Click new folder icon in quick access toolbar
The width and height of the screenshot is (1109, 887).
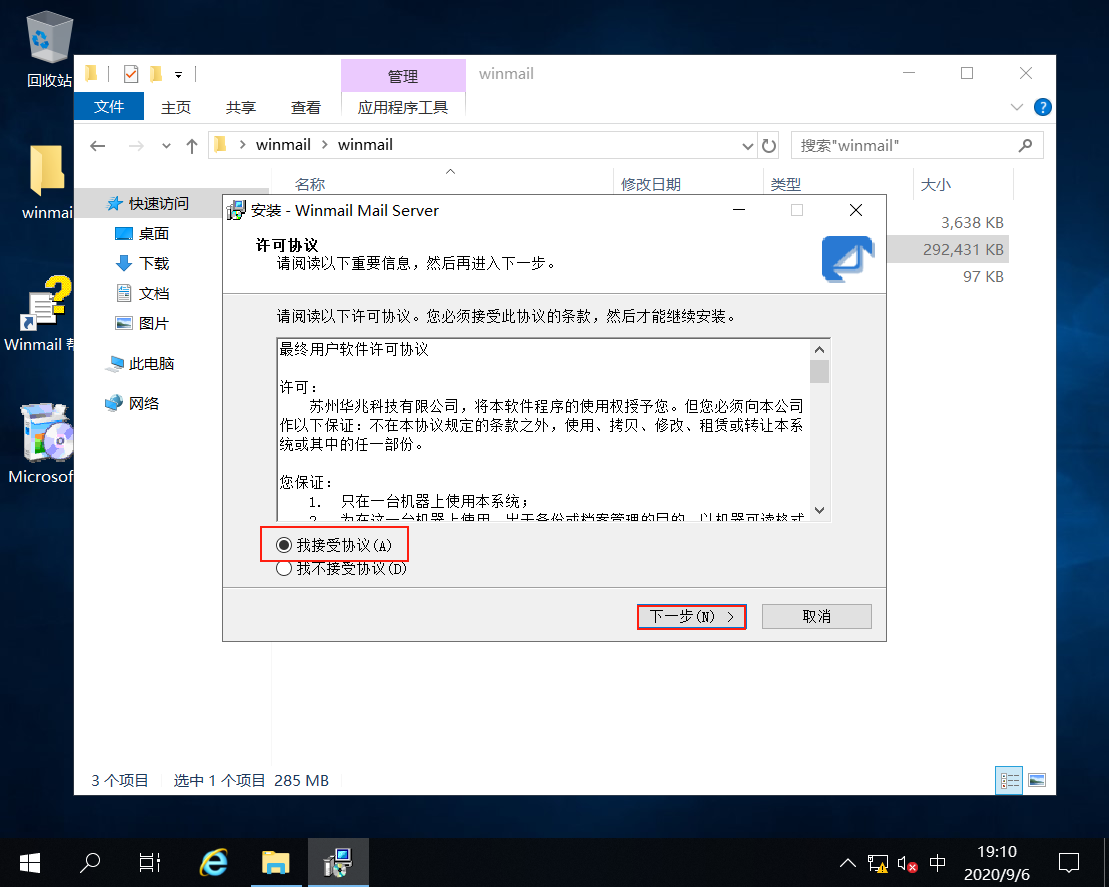point(156,74)
